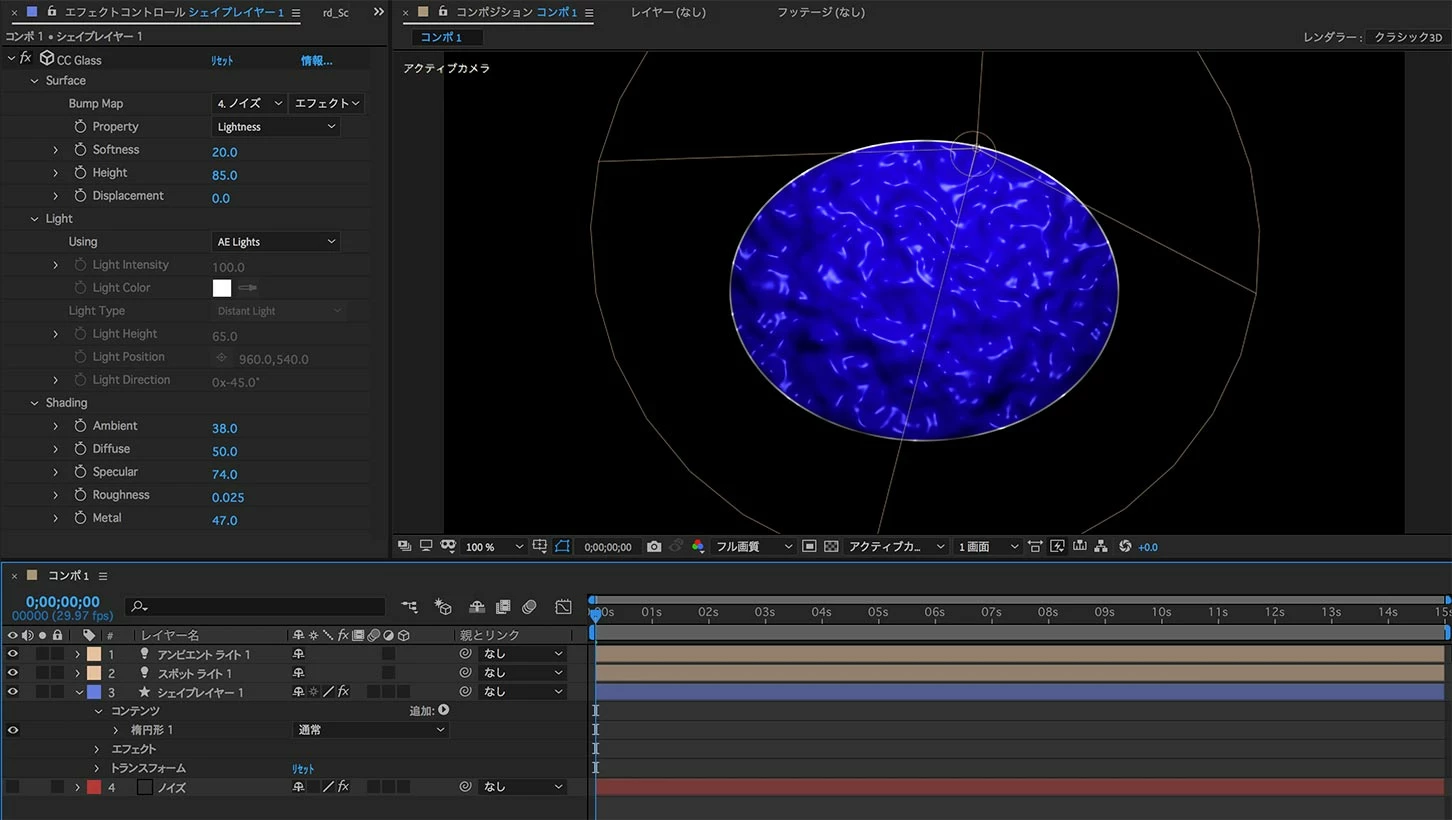Toggle the transparency grid in viewer
This screenshot has width=1452, height=820.
831,547
